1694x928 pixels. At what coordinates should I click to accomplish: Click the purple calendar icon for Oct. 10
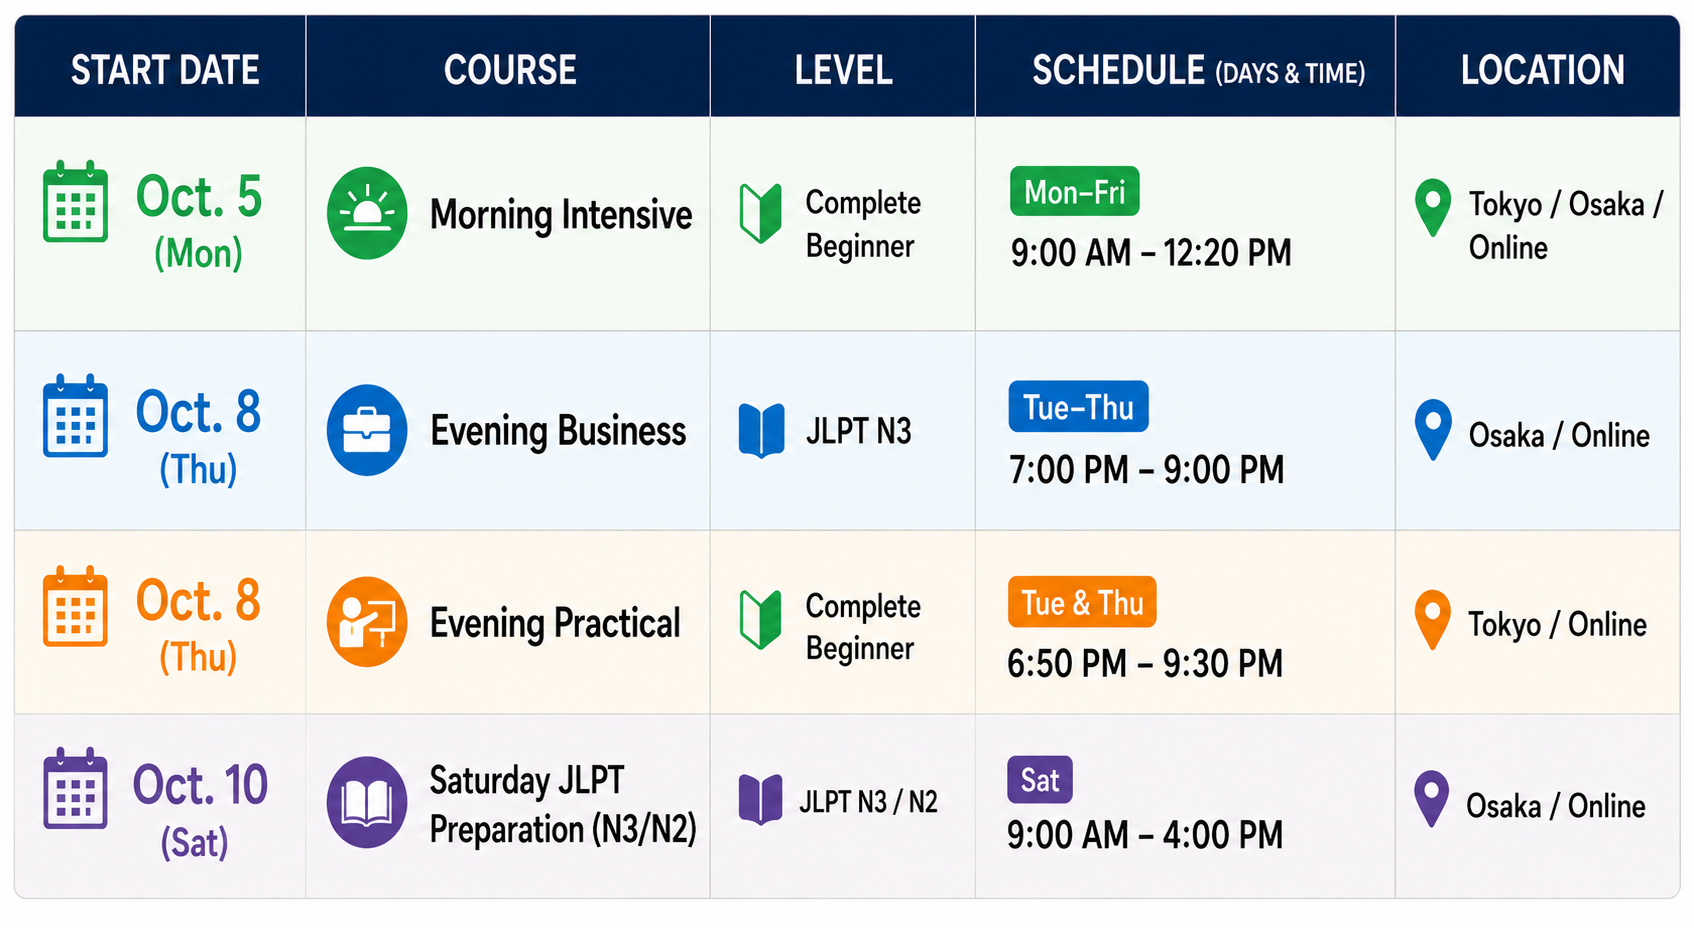click(x=76, y=788)
